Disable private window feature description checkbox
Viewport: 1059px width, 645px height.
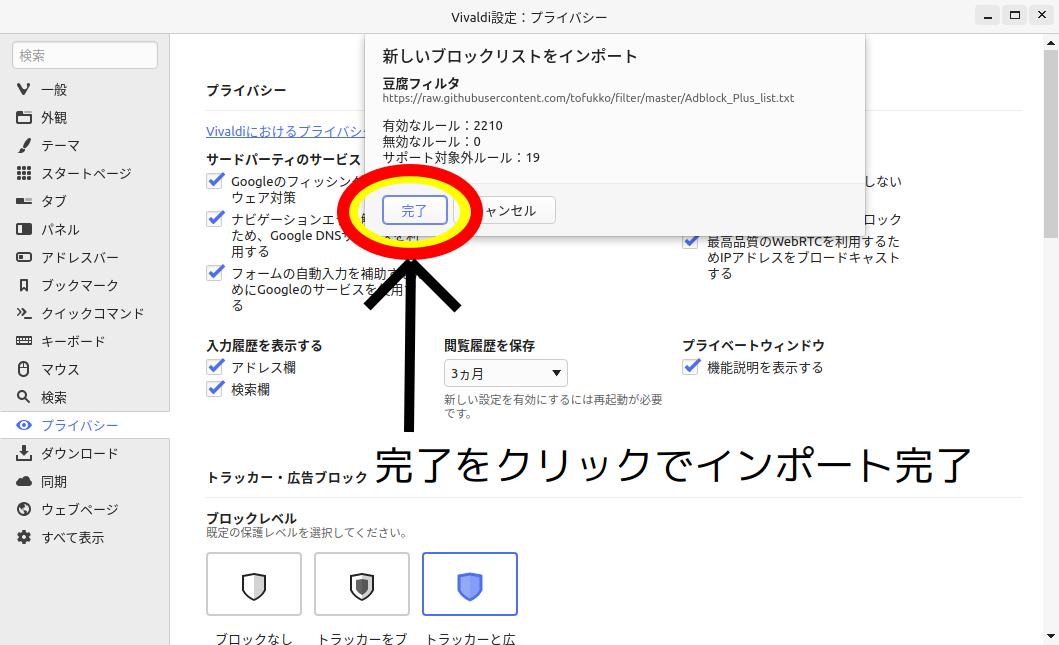click(x=691, y=367)
